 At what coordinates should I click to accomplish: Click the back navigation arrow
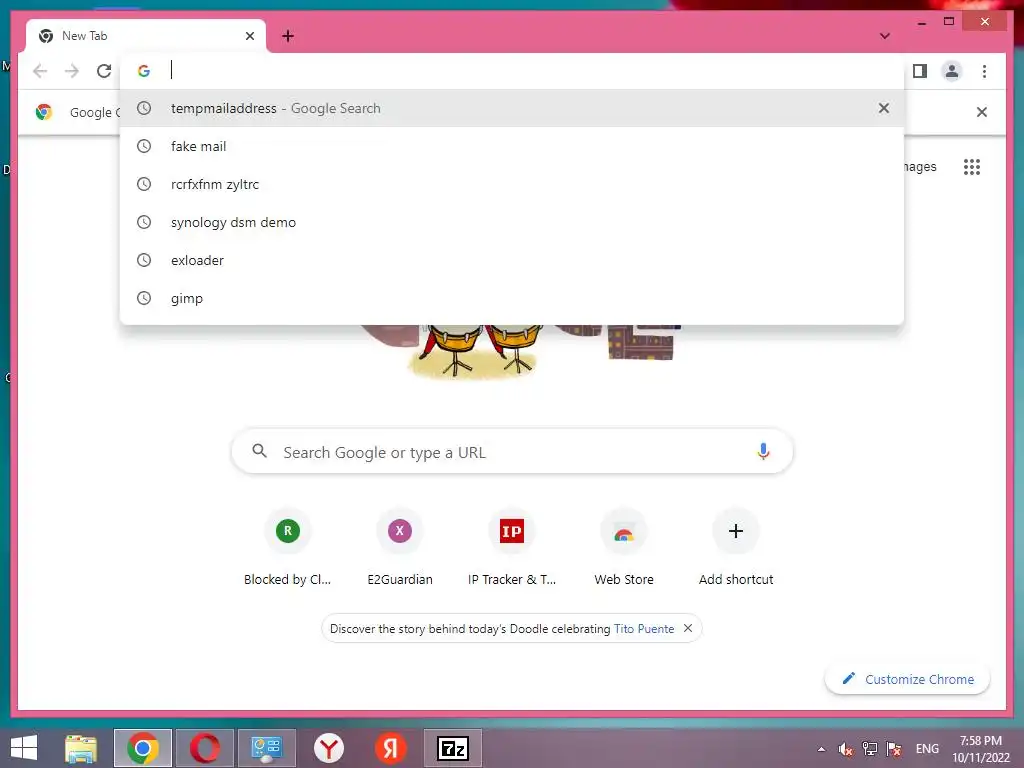(x=40, y=71)
